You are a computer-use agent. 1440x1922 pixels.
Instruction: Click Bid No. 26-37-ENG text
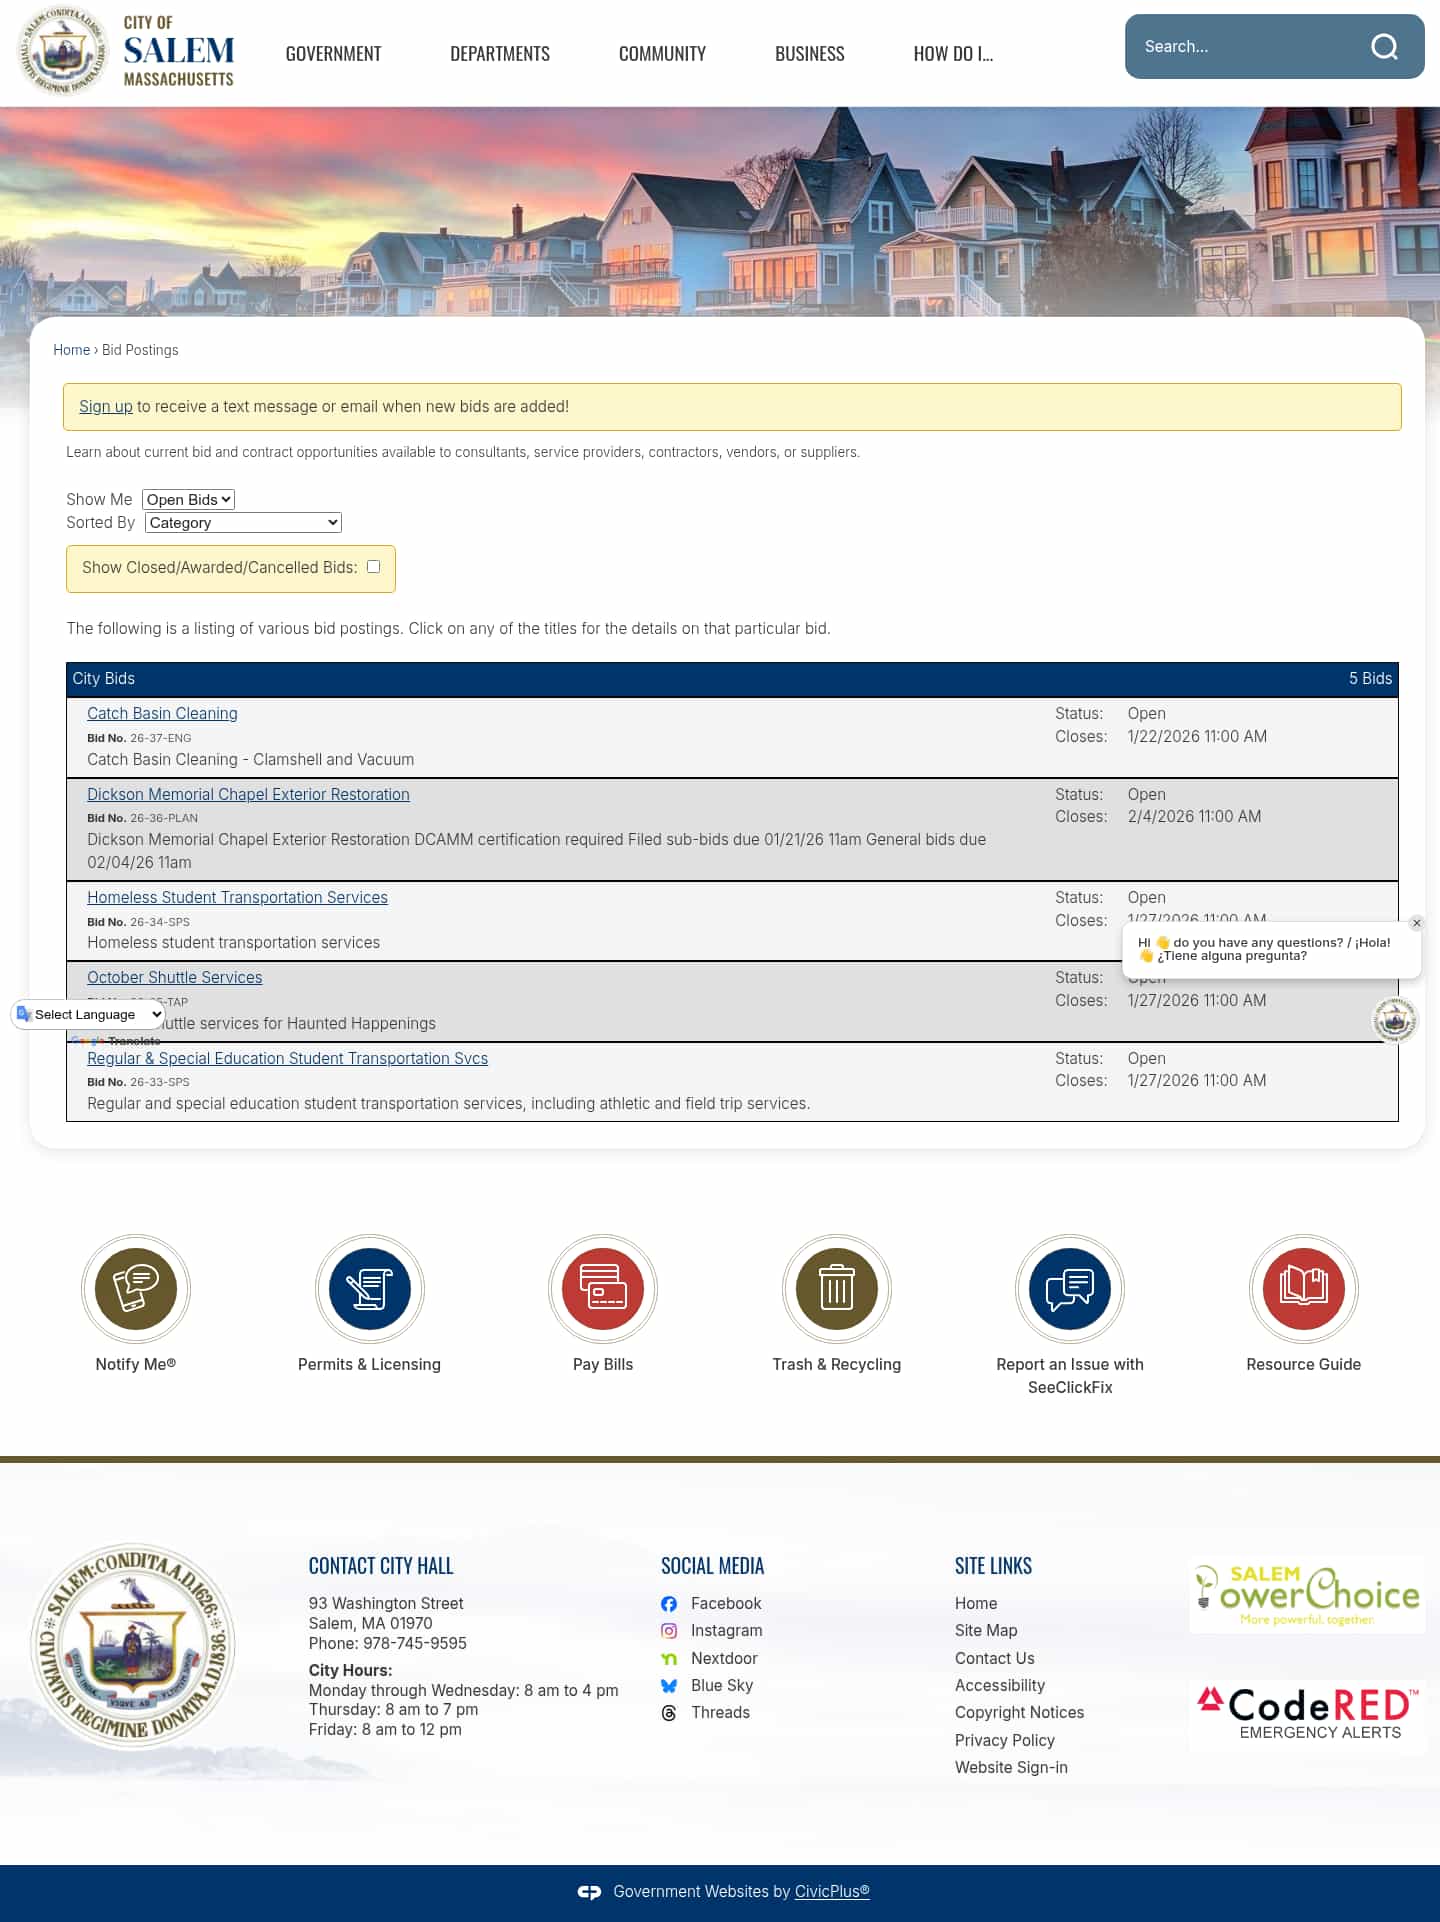(139, 738)
